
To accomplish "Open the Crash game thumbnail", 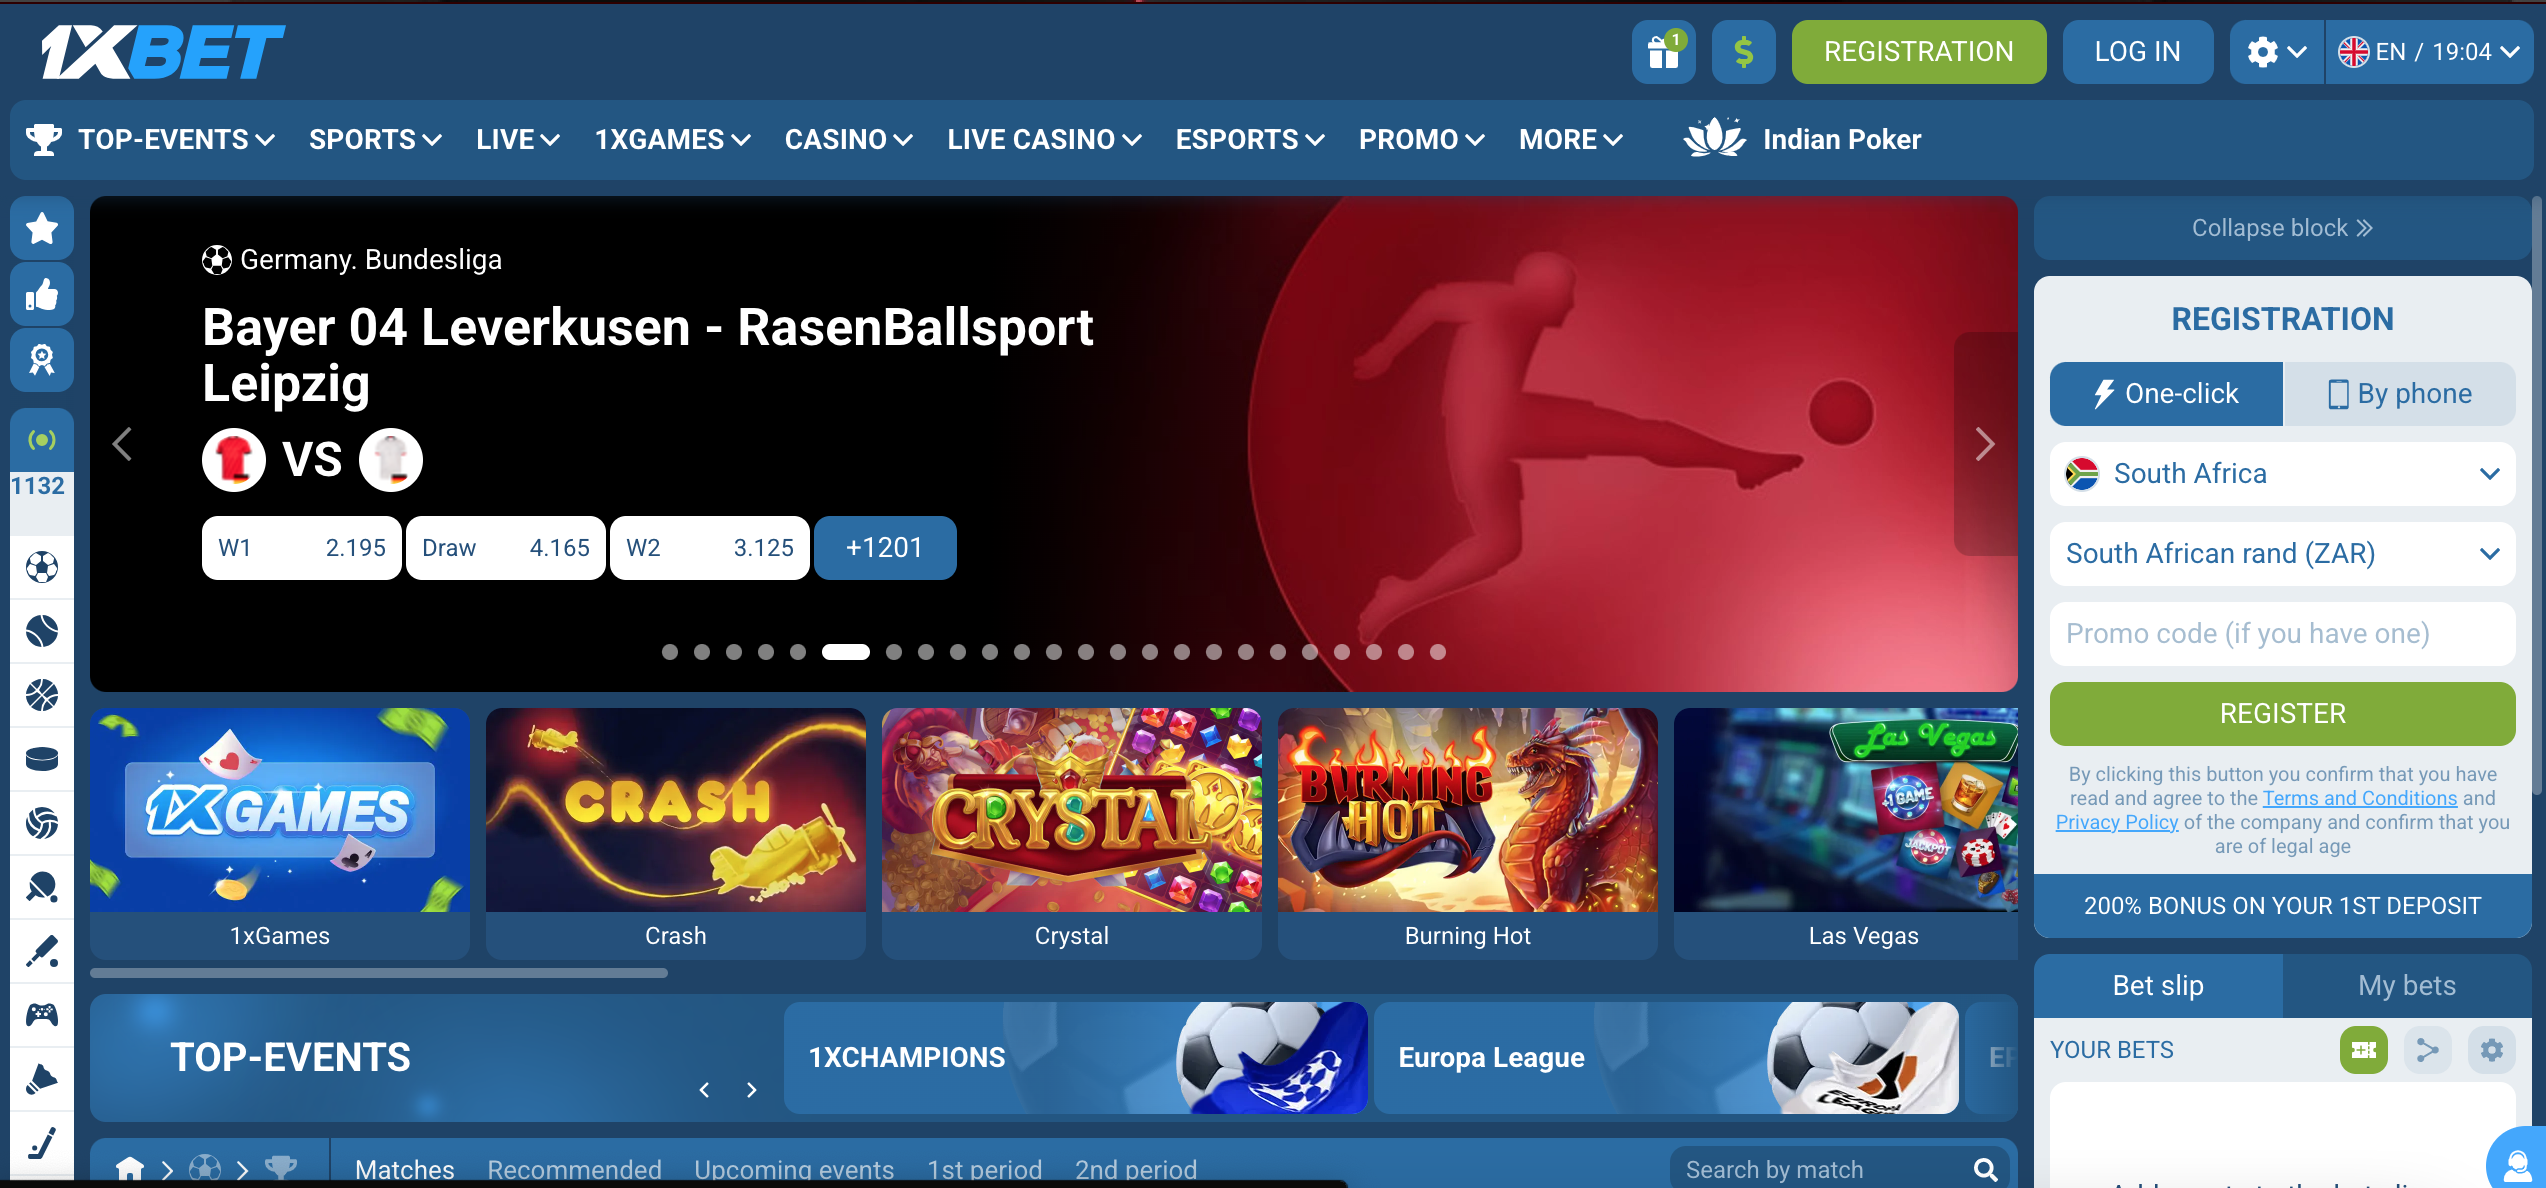I will [x=676, y=833].
